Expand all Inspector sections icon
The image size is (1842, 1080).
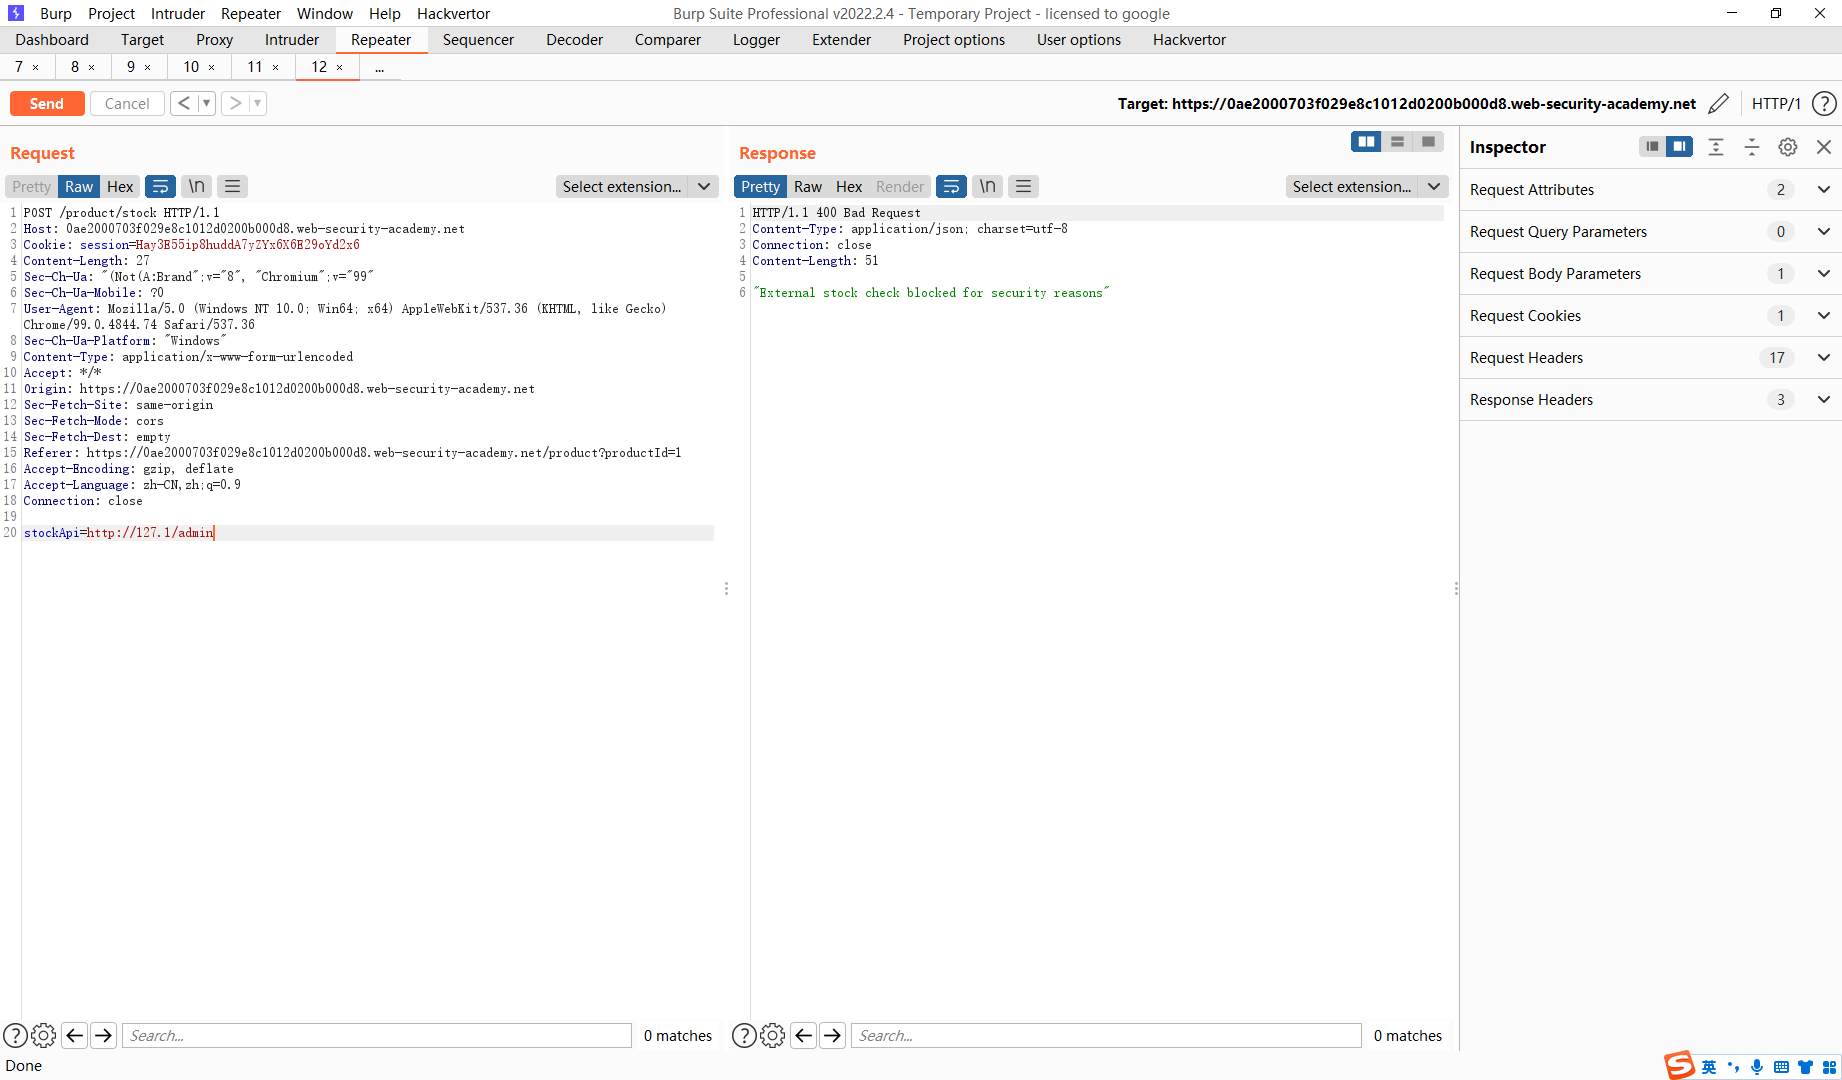point(1716,147)
